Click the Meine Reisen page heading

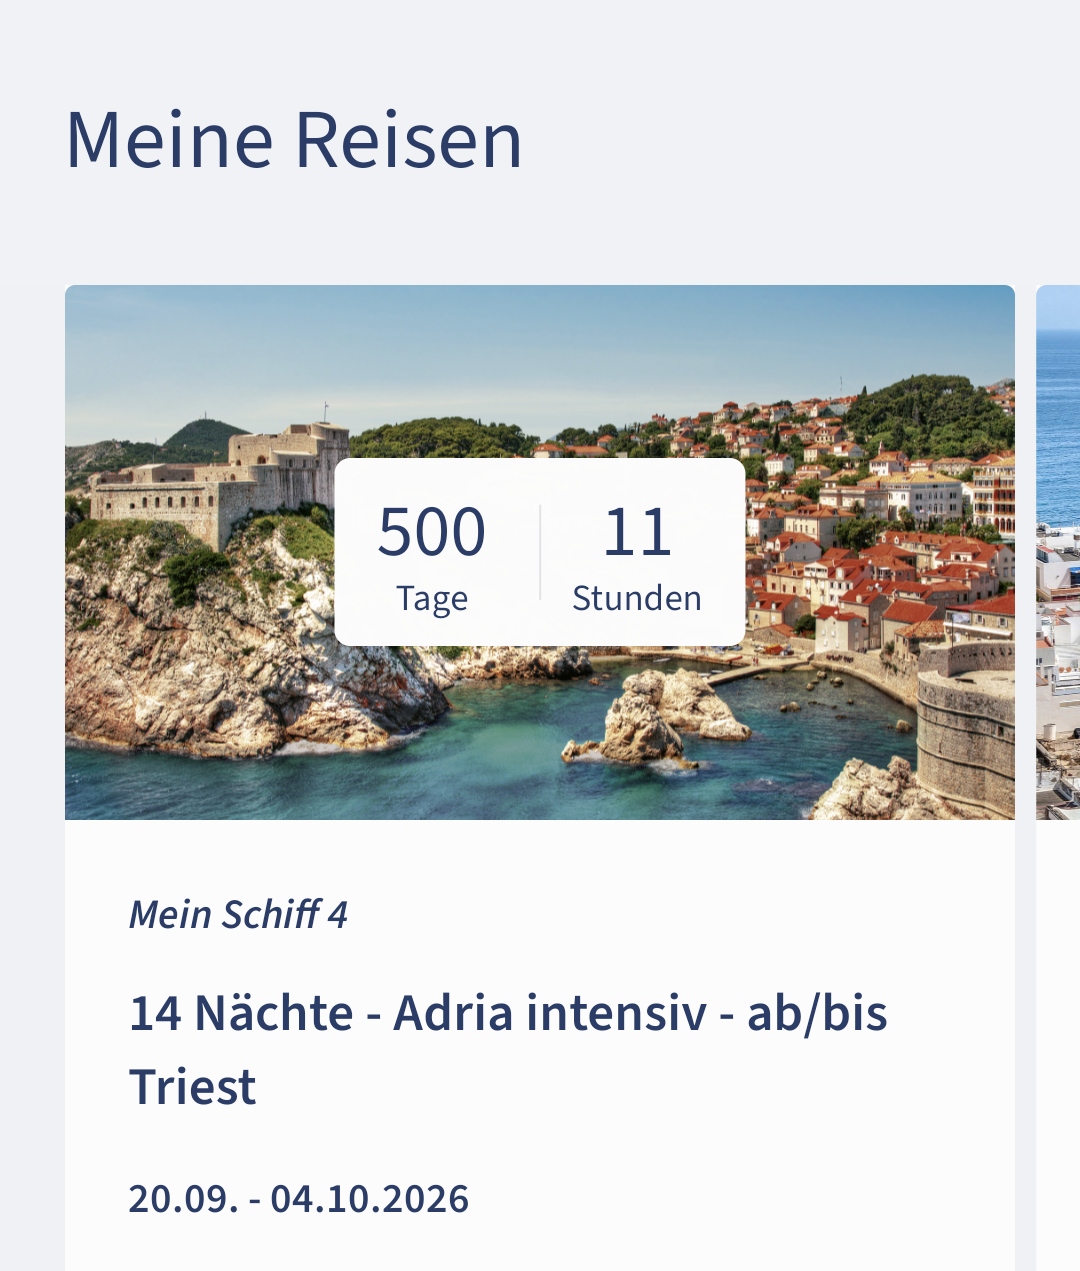294,139
